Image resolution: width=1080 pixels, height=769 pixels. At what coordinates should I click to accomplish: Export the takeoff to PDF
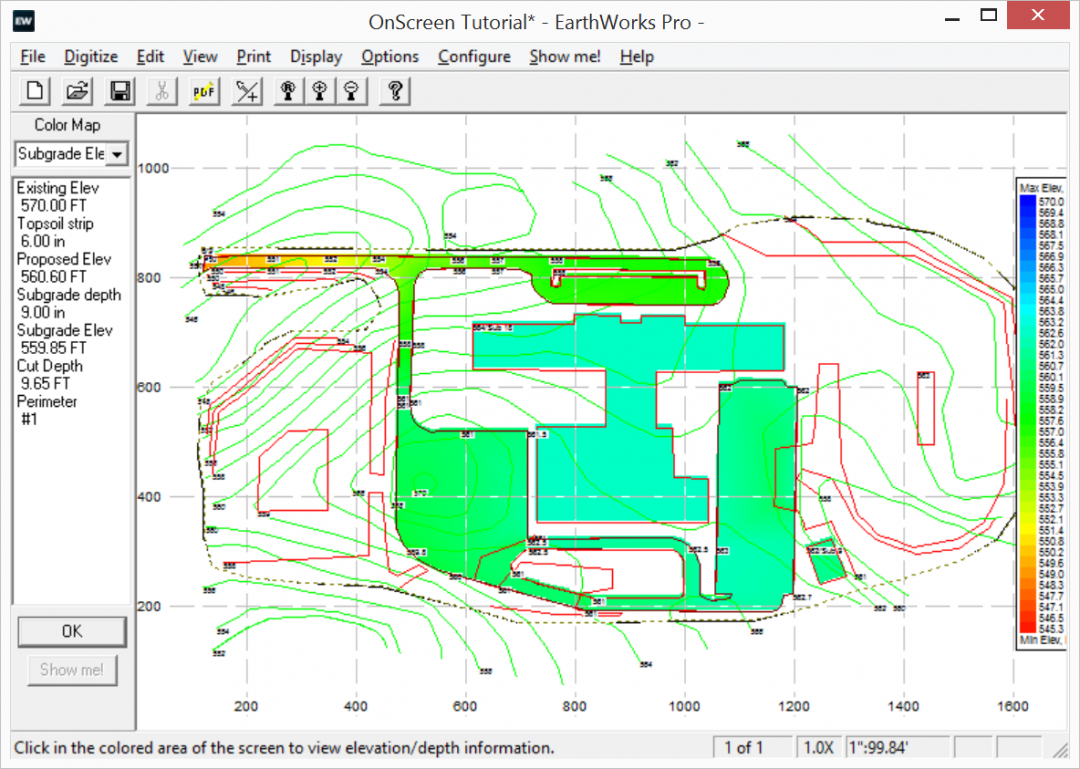(x=204, y=91)
